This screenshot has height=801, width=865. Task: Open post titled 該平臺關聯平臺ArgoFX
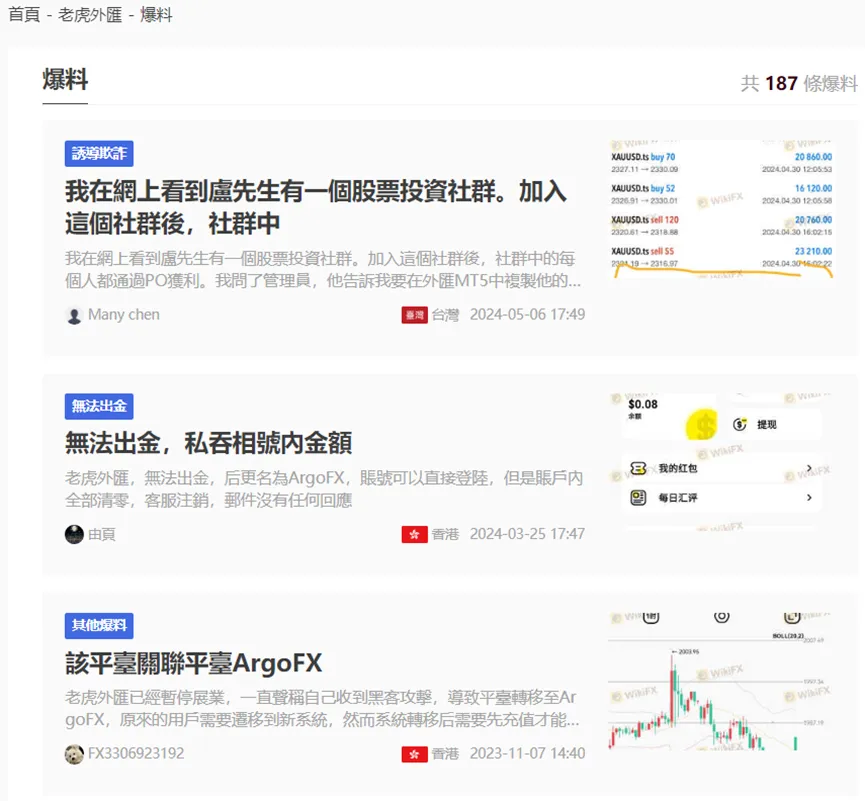[194, 663]
